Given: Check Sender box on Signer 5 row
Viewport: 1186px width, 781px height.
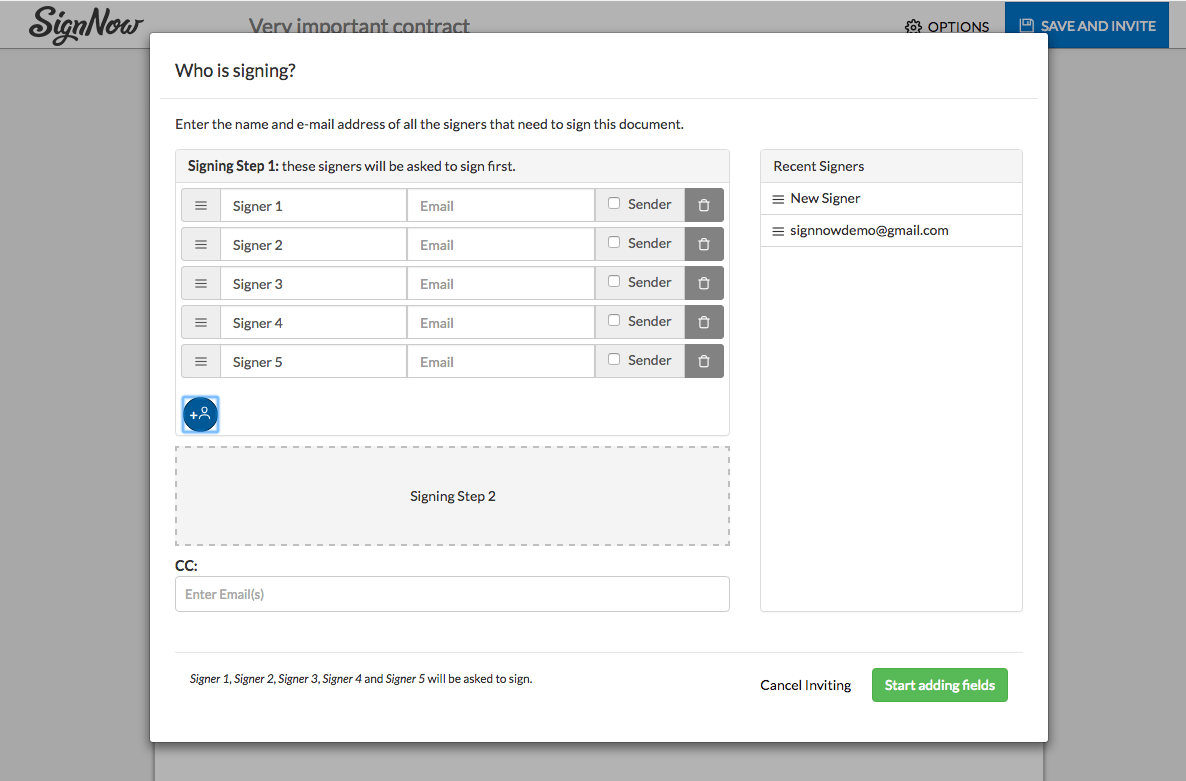Looking at the screenshot, I should pyautogui.click(x=614, y=359).
